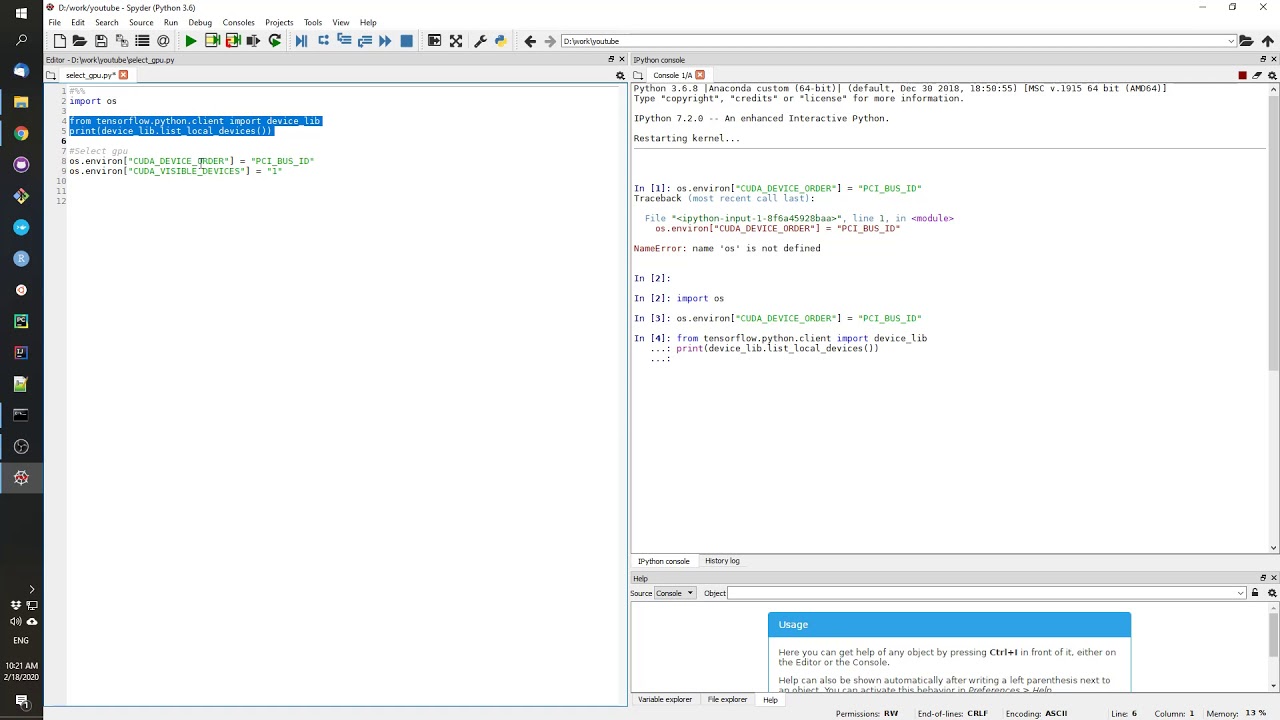Step over the current line in debugger
The height and width of the screenshot is (720, 1280).
point(323,41)
